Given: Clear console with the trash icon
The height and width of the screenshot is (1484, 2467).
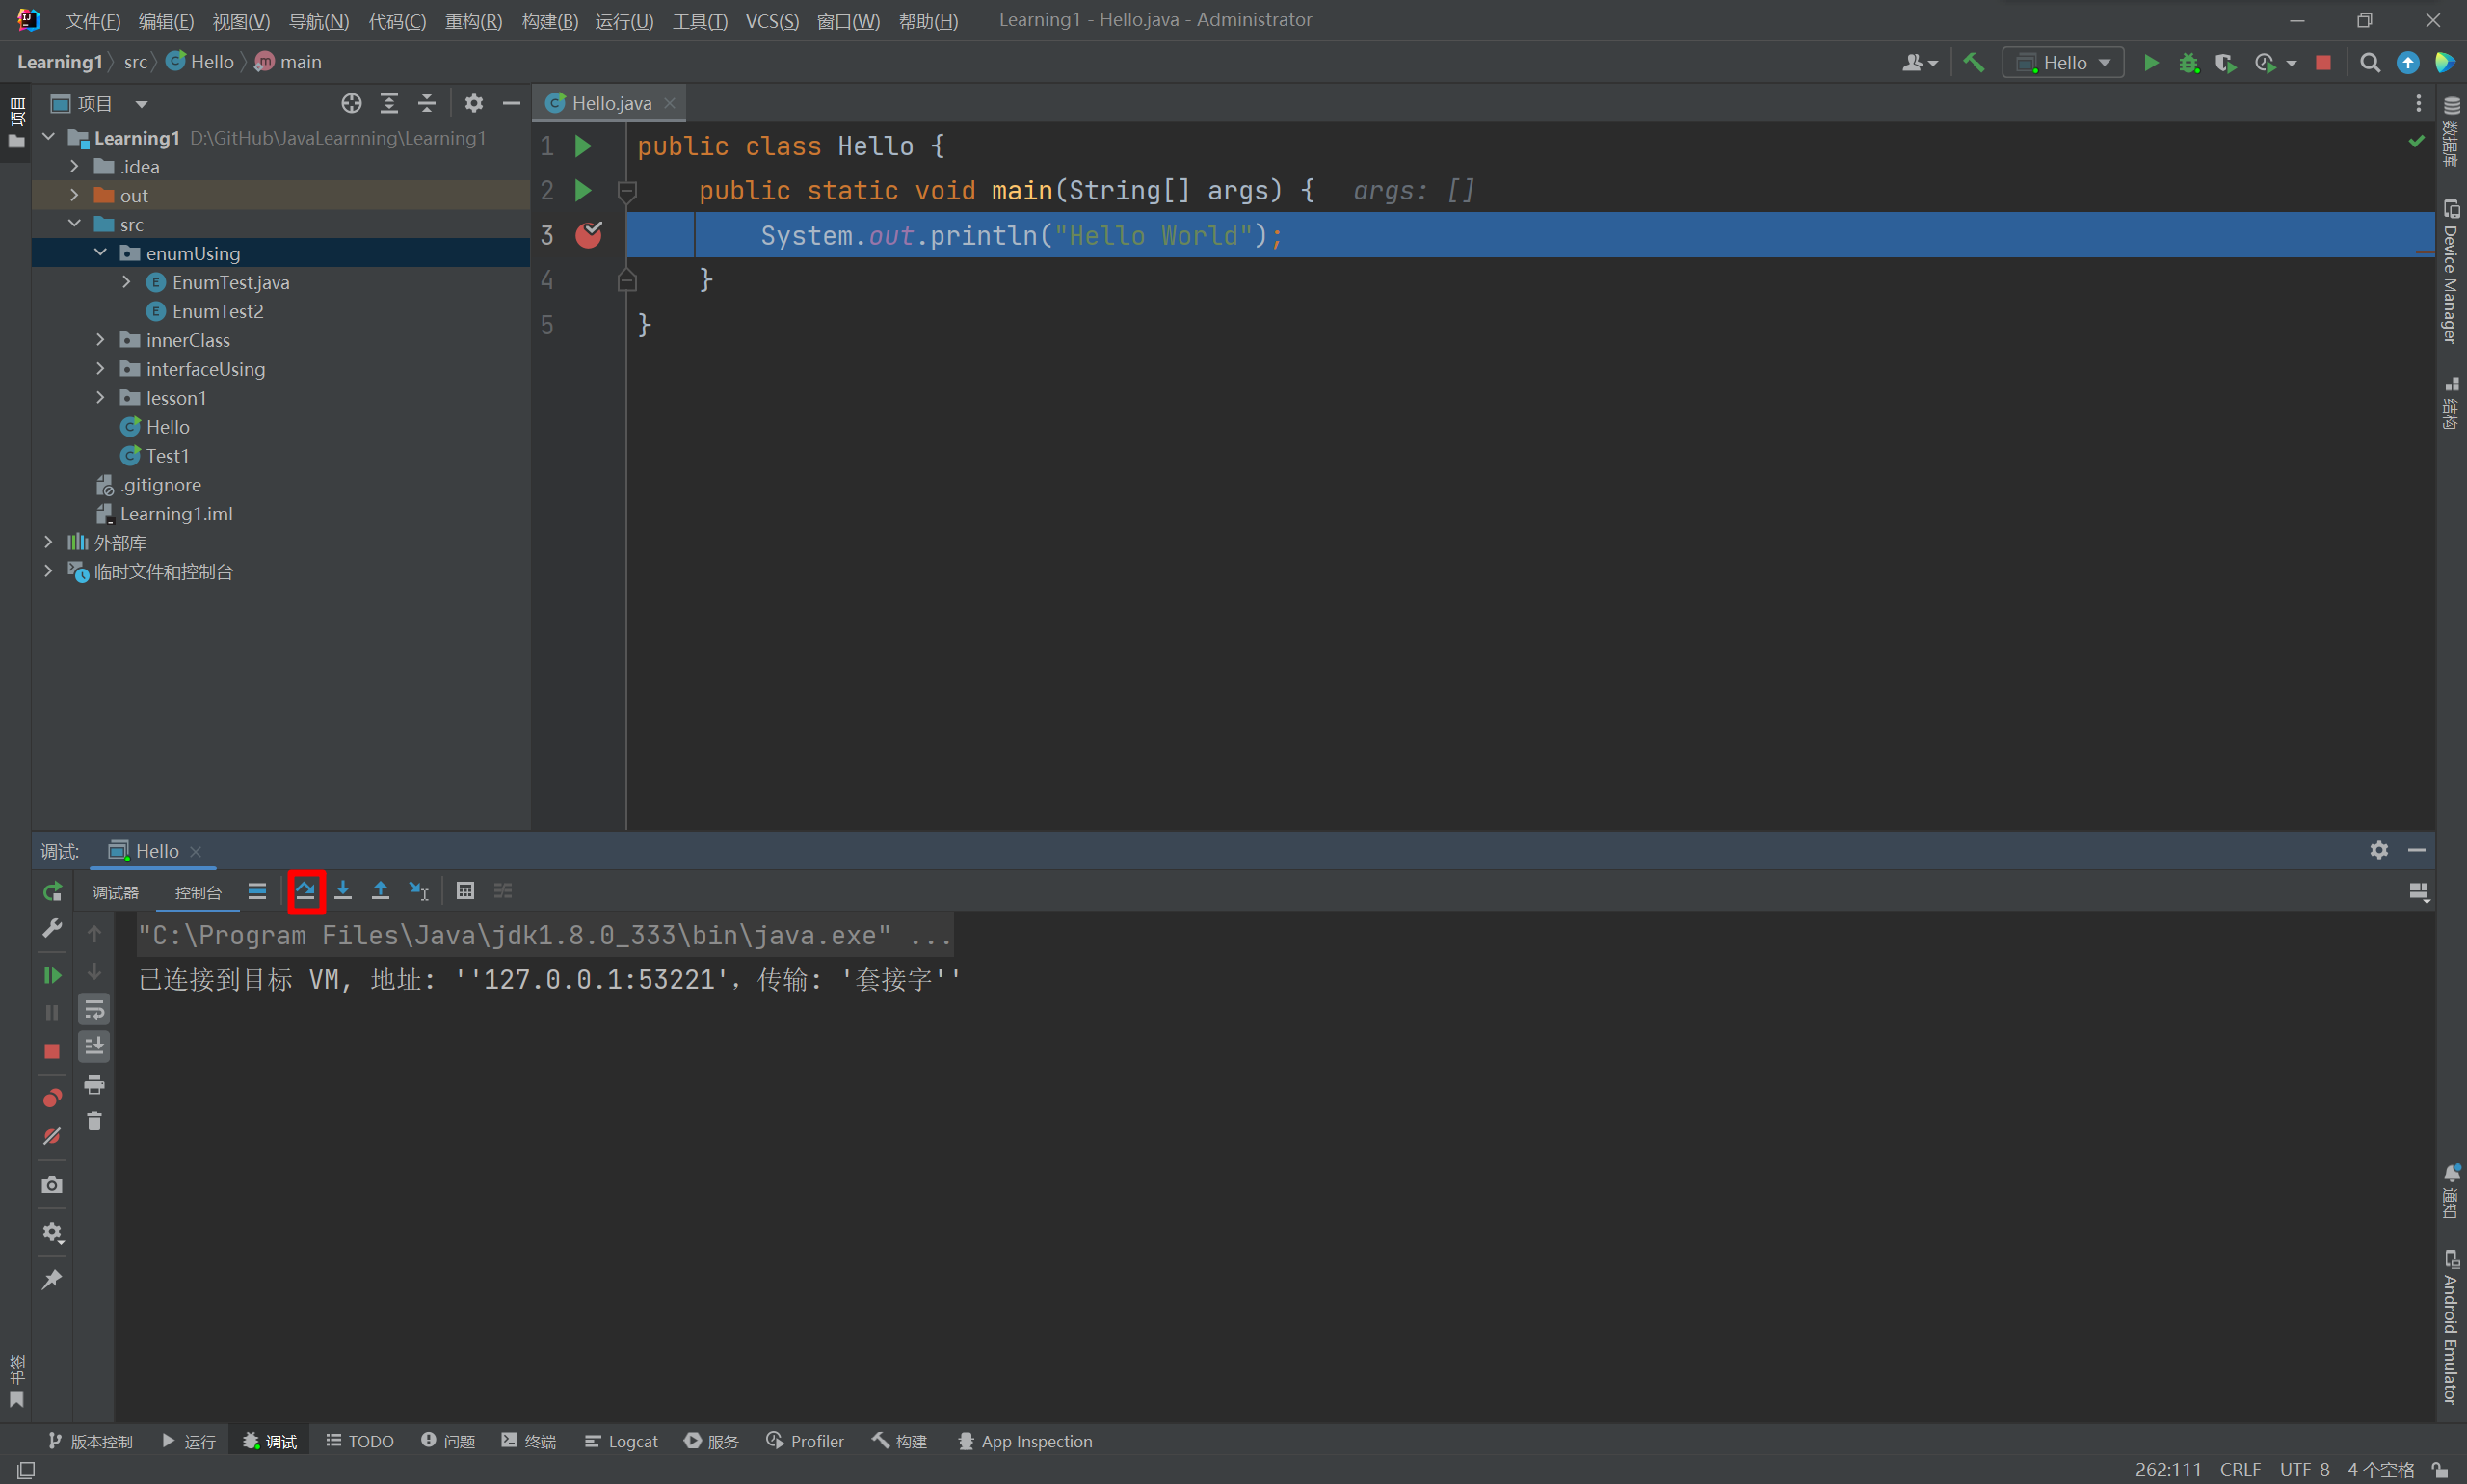Looking at the screenshot, I should pos(94,1122).
